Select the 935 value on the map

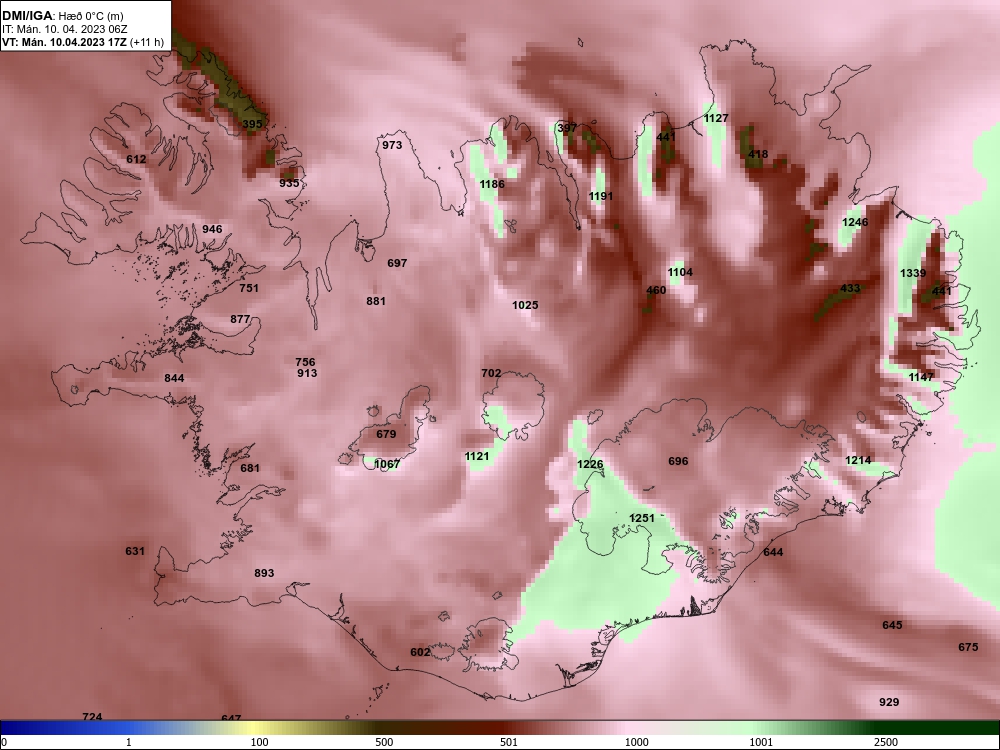coord(290,183)
